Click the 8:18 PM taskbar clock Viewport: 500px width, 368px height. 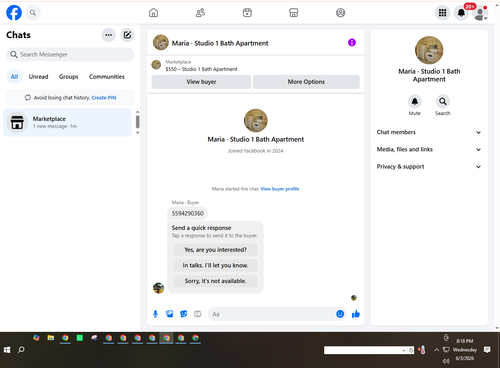pos(465,341)
